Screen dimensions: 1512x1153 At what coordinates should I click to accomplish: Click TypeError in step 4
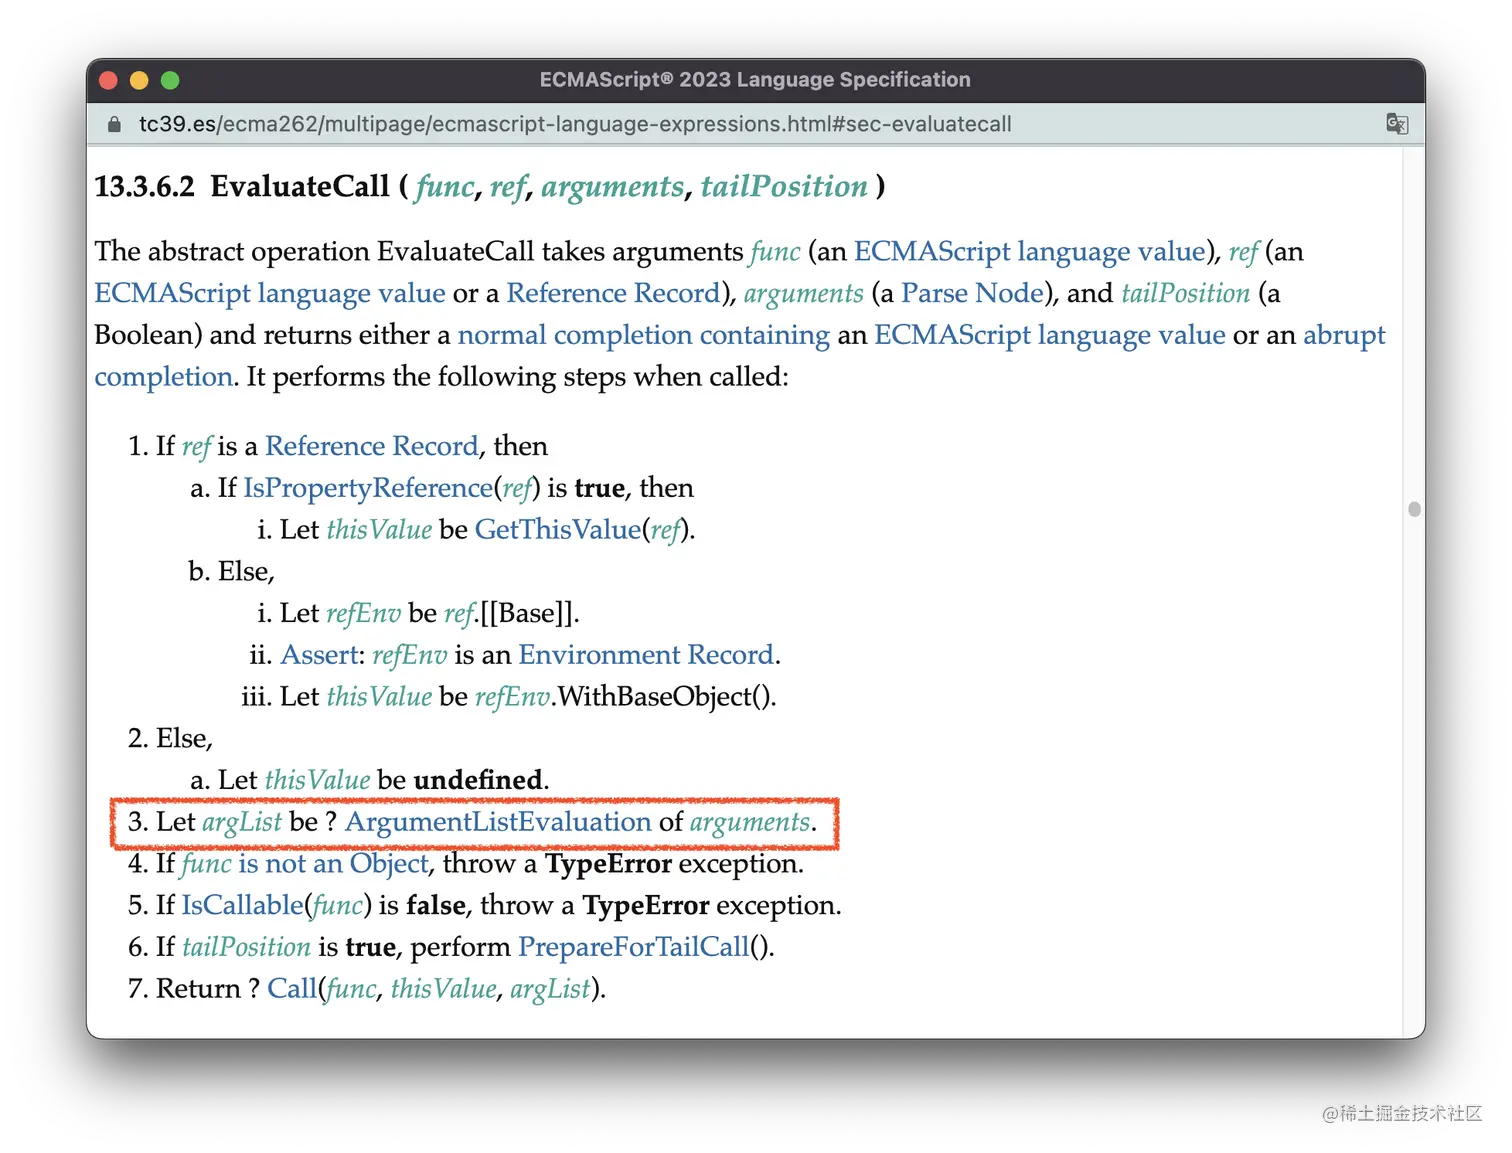(608, 864)
